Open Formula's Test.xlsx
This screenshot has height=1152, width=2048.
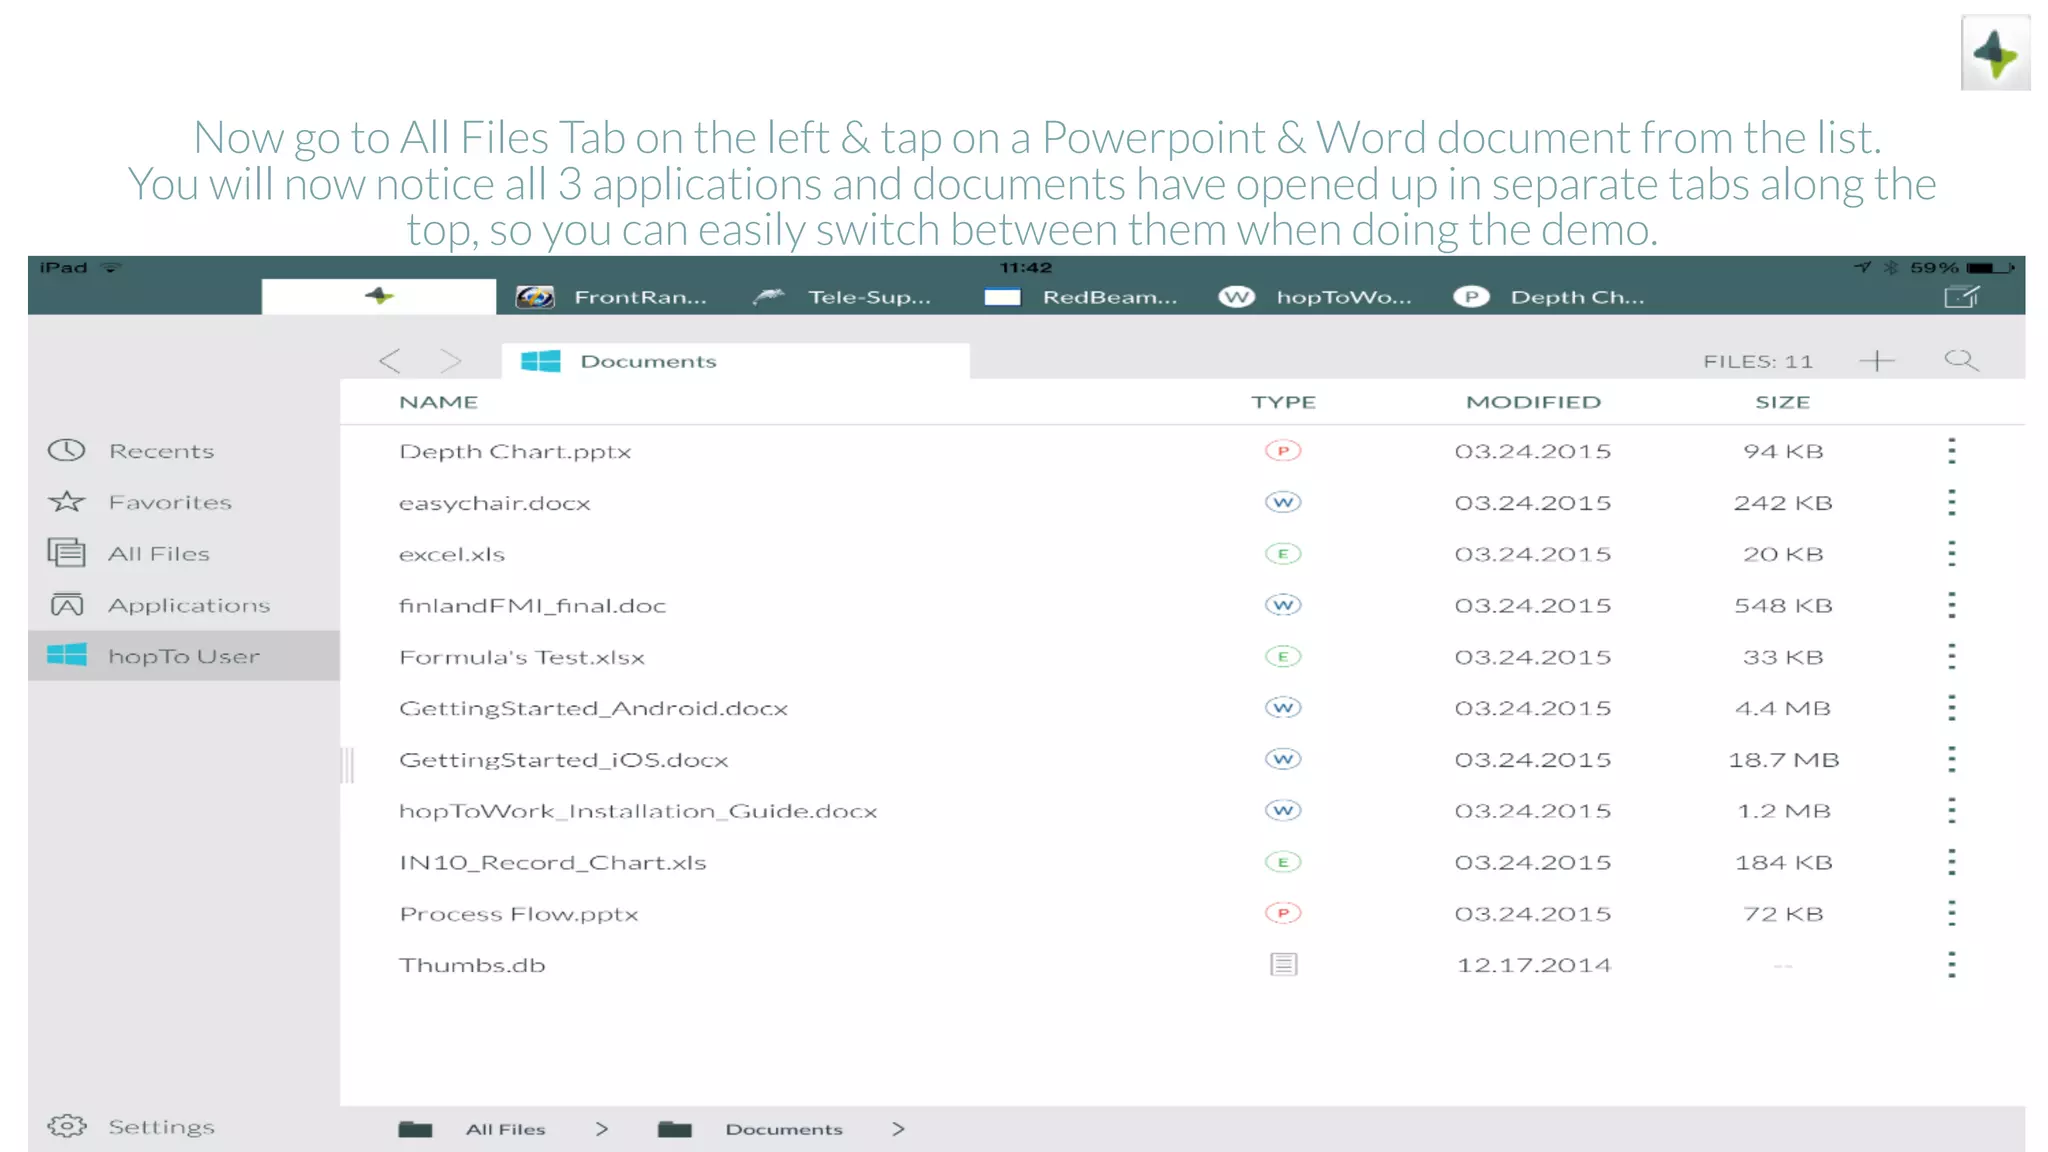click(x=522, y=657)
